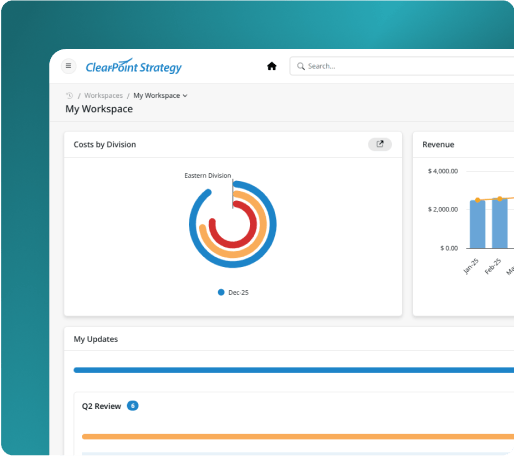The width and height of the screenshot is (514, 456).
Task: Click the Jan-25 axis label
Action: (x=471, y=266)
